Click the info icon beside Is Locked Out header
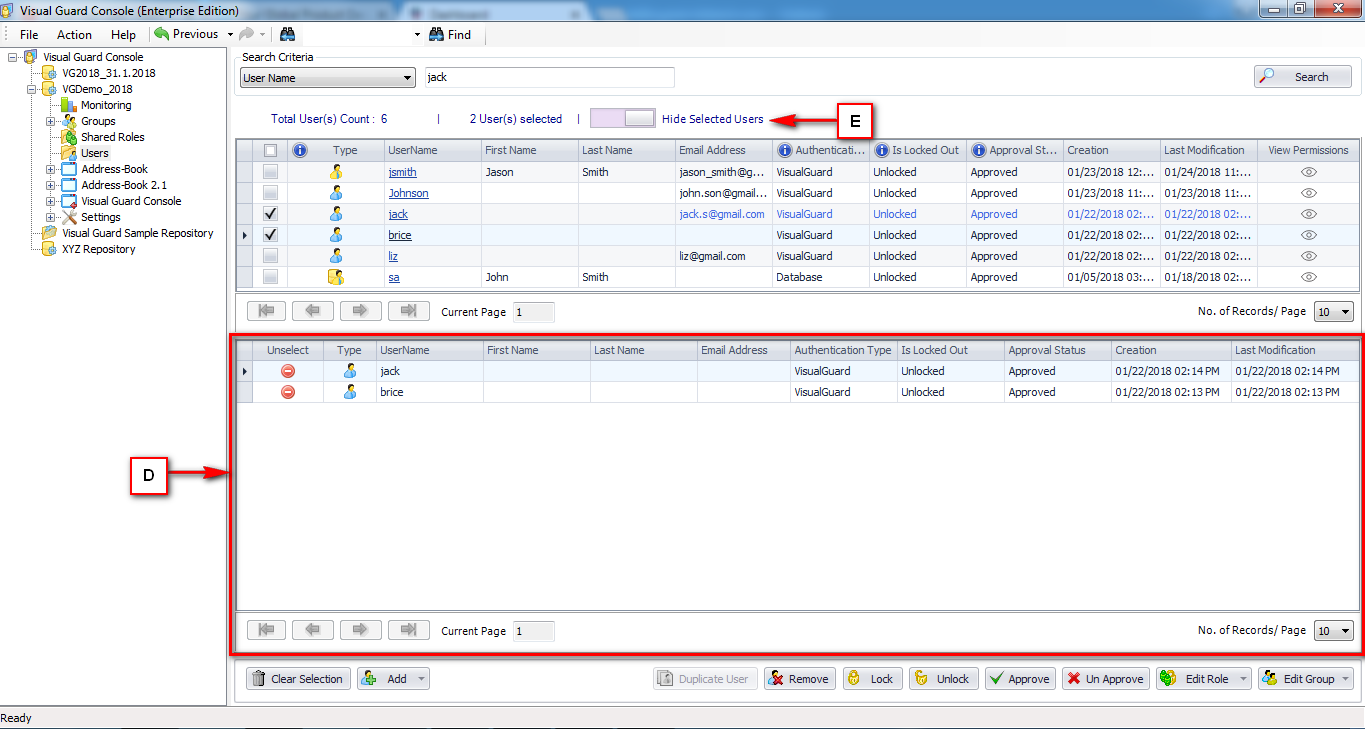The height and width of the screenshot is (729, 1365). click(881, 150)
